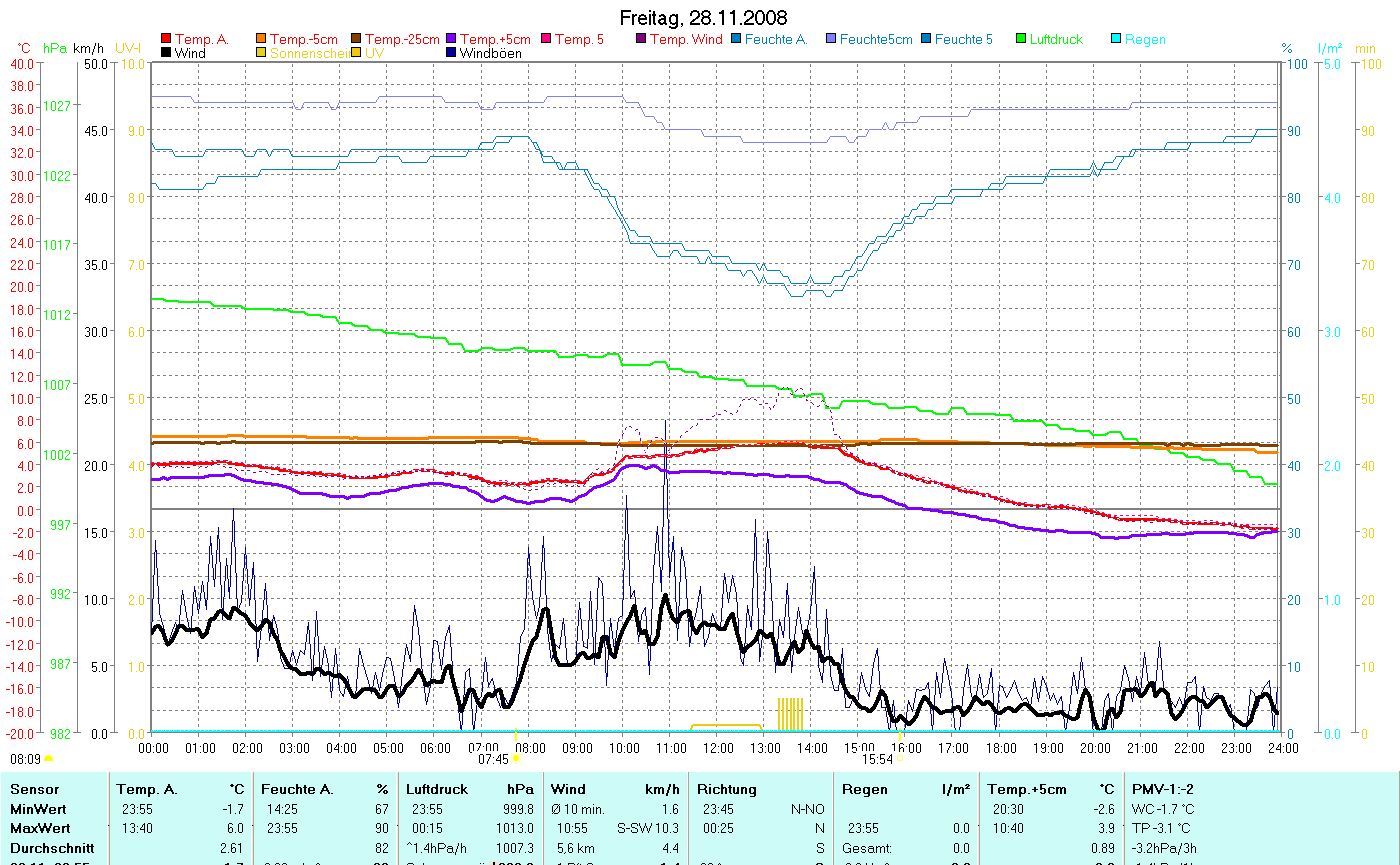
Task: Click the yellow sunrise icon near 07:45
Action: click(x=516, y=759)
